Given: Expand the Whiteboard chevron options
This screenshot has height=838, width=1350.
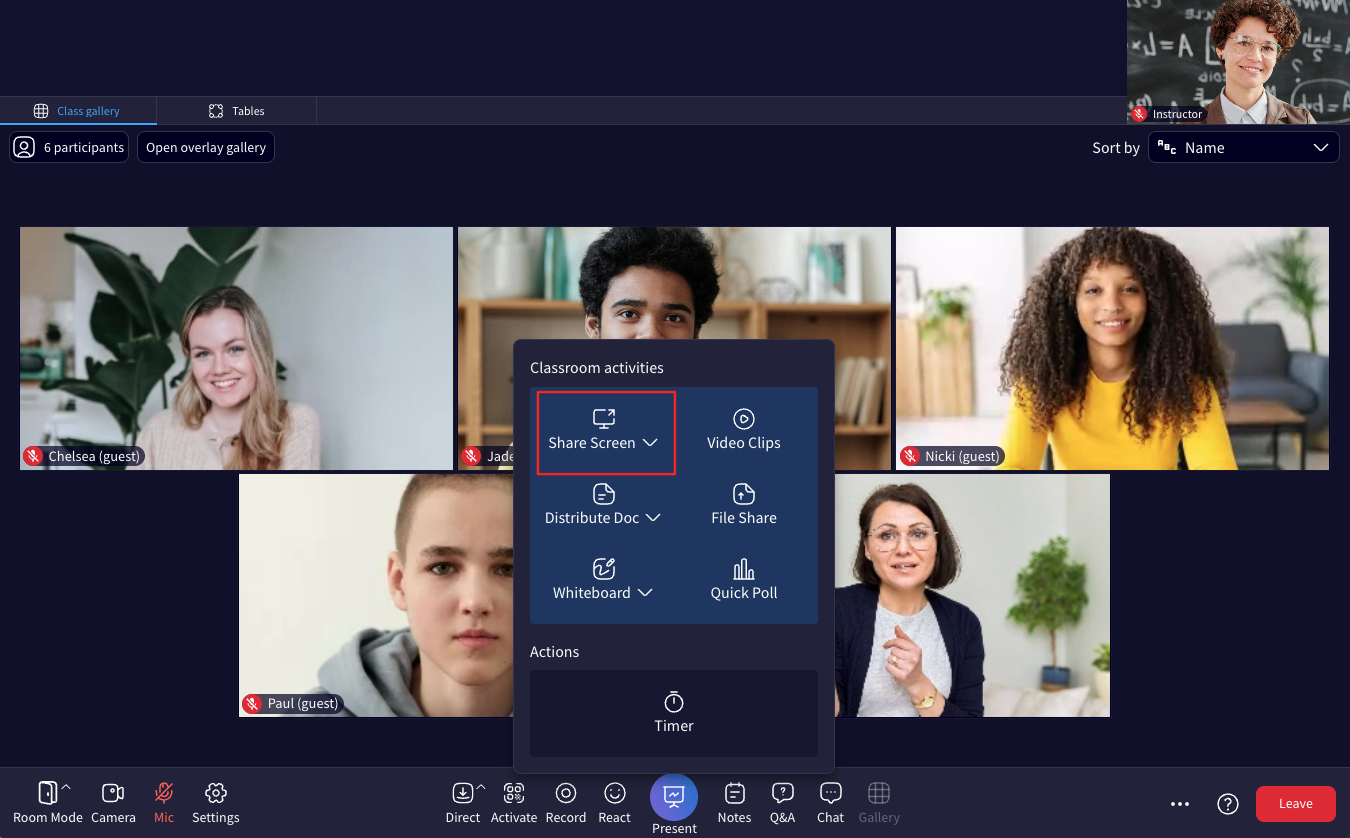Looking at the screenshot, I should 645,593.
